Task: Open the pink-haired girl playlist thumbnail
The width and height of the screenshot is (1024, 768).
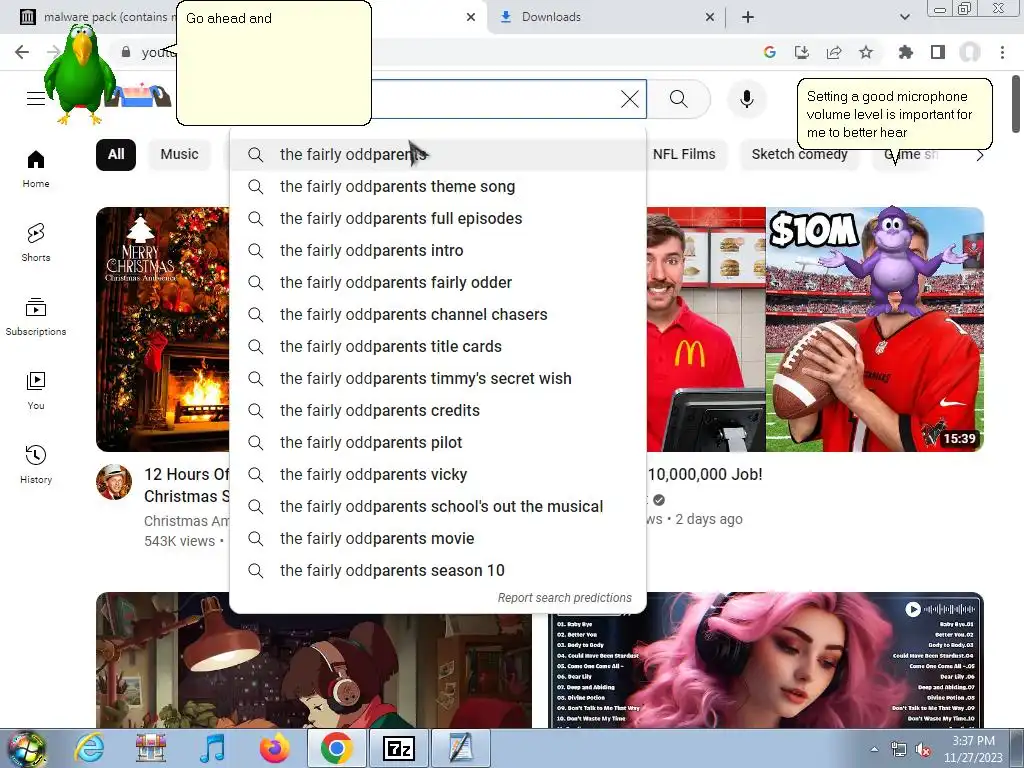Action: [x=766, y=660]
